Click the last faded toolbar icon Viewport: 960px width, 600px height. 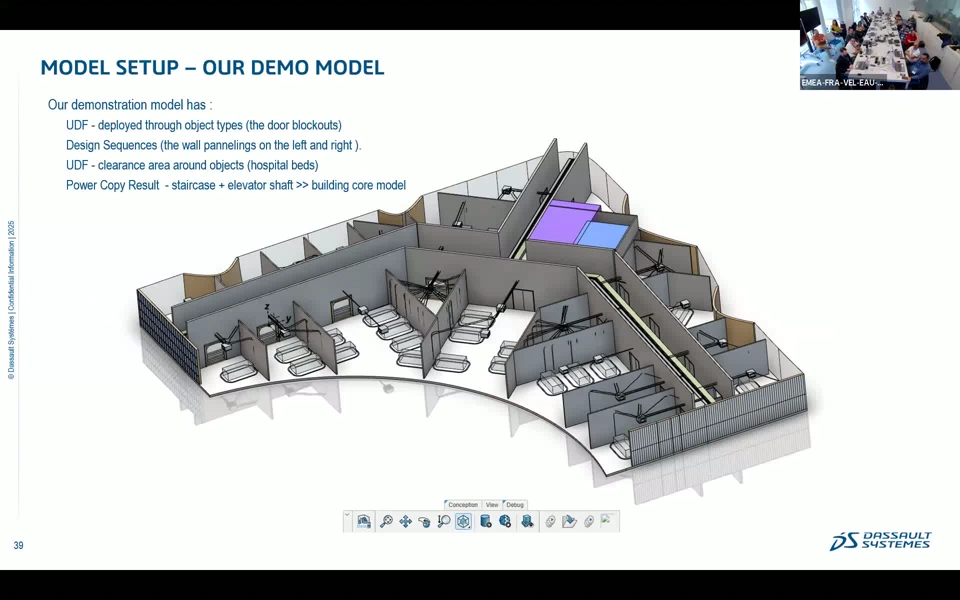(x=607, y=520)
